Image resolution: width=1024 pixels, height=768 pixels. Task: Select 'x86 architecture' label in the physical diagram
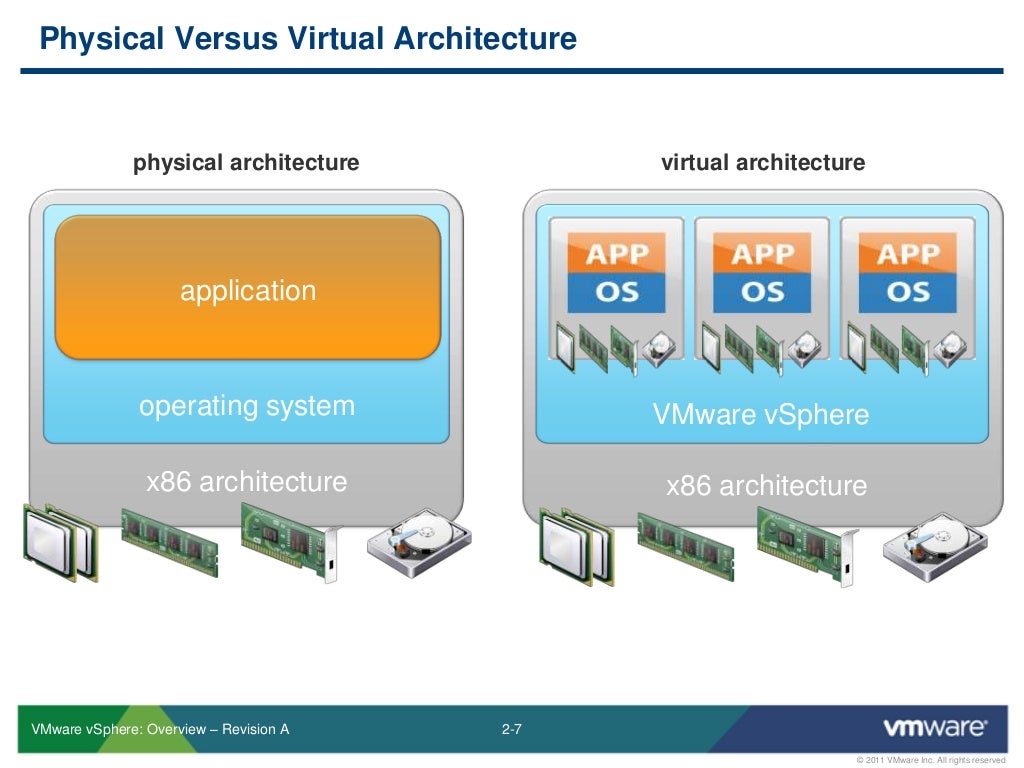click(x=246, y=482)
